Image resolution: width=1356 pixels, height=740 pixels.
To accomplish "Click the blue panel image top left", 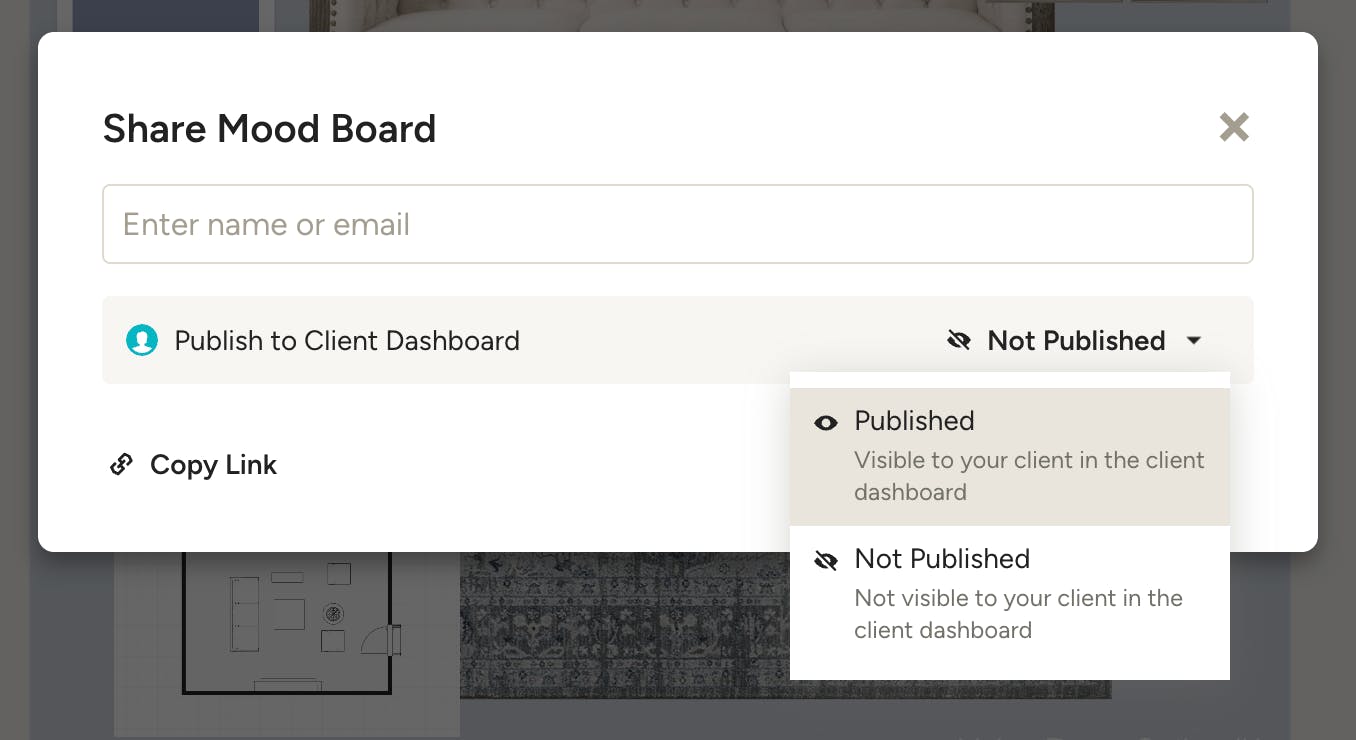I will coord(166,16).
